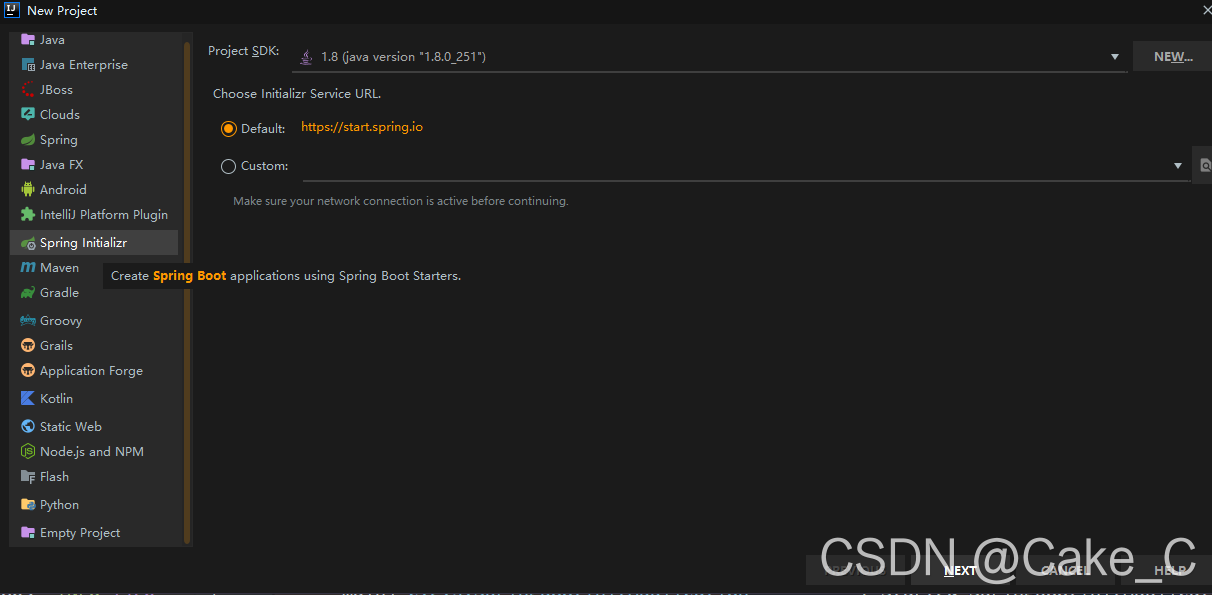Open https://start.spring.io link
Screen dimensions: 1212x595
(362, 127)
